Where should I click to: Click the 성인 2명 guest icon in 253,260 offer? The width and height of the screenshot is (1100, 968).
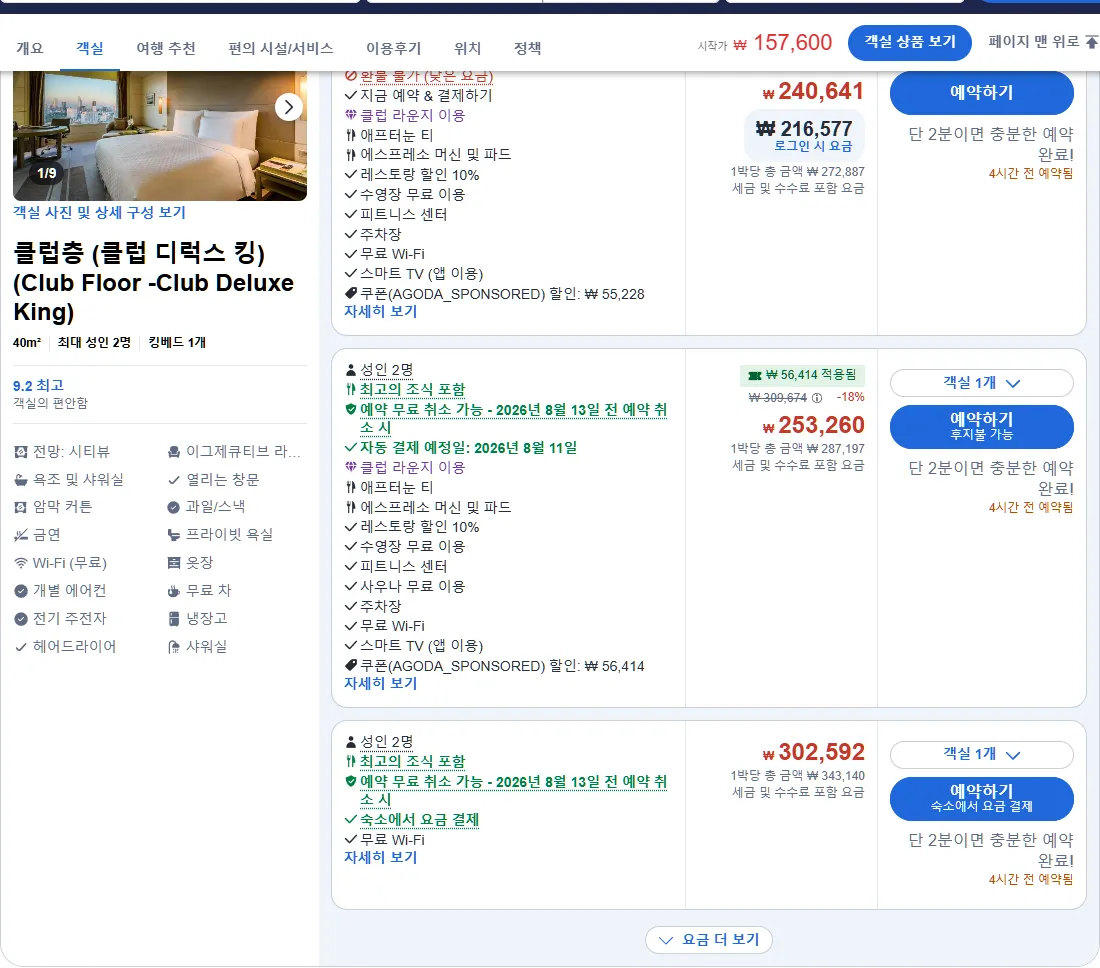(x=351, y=370)
